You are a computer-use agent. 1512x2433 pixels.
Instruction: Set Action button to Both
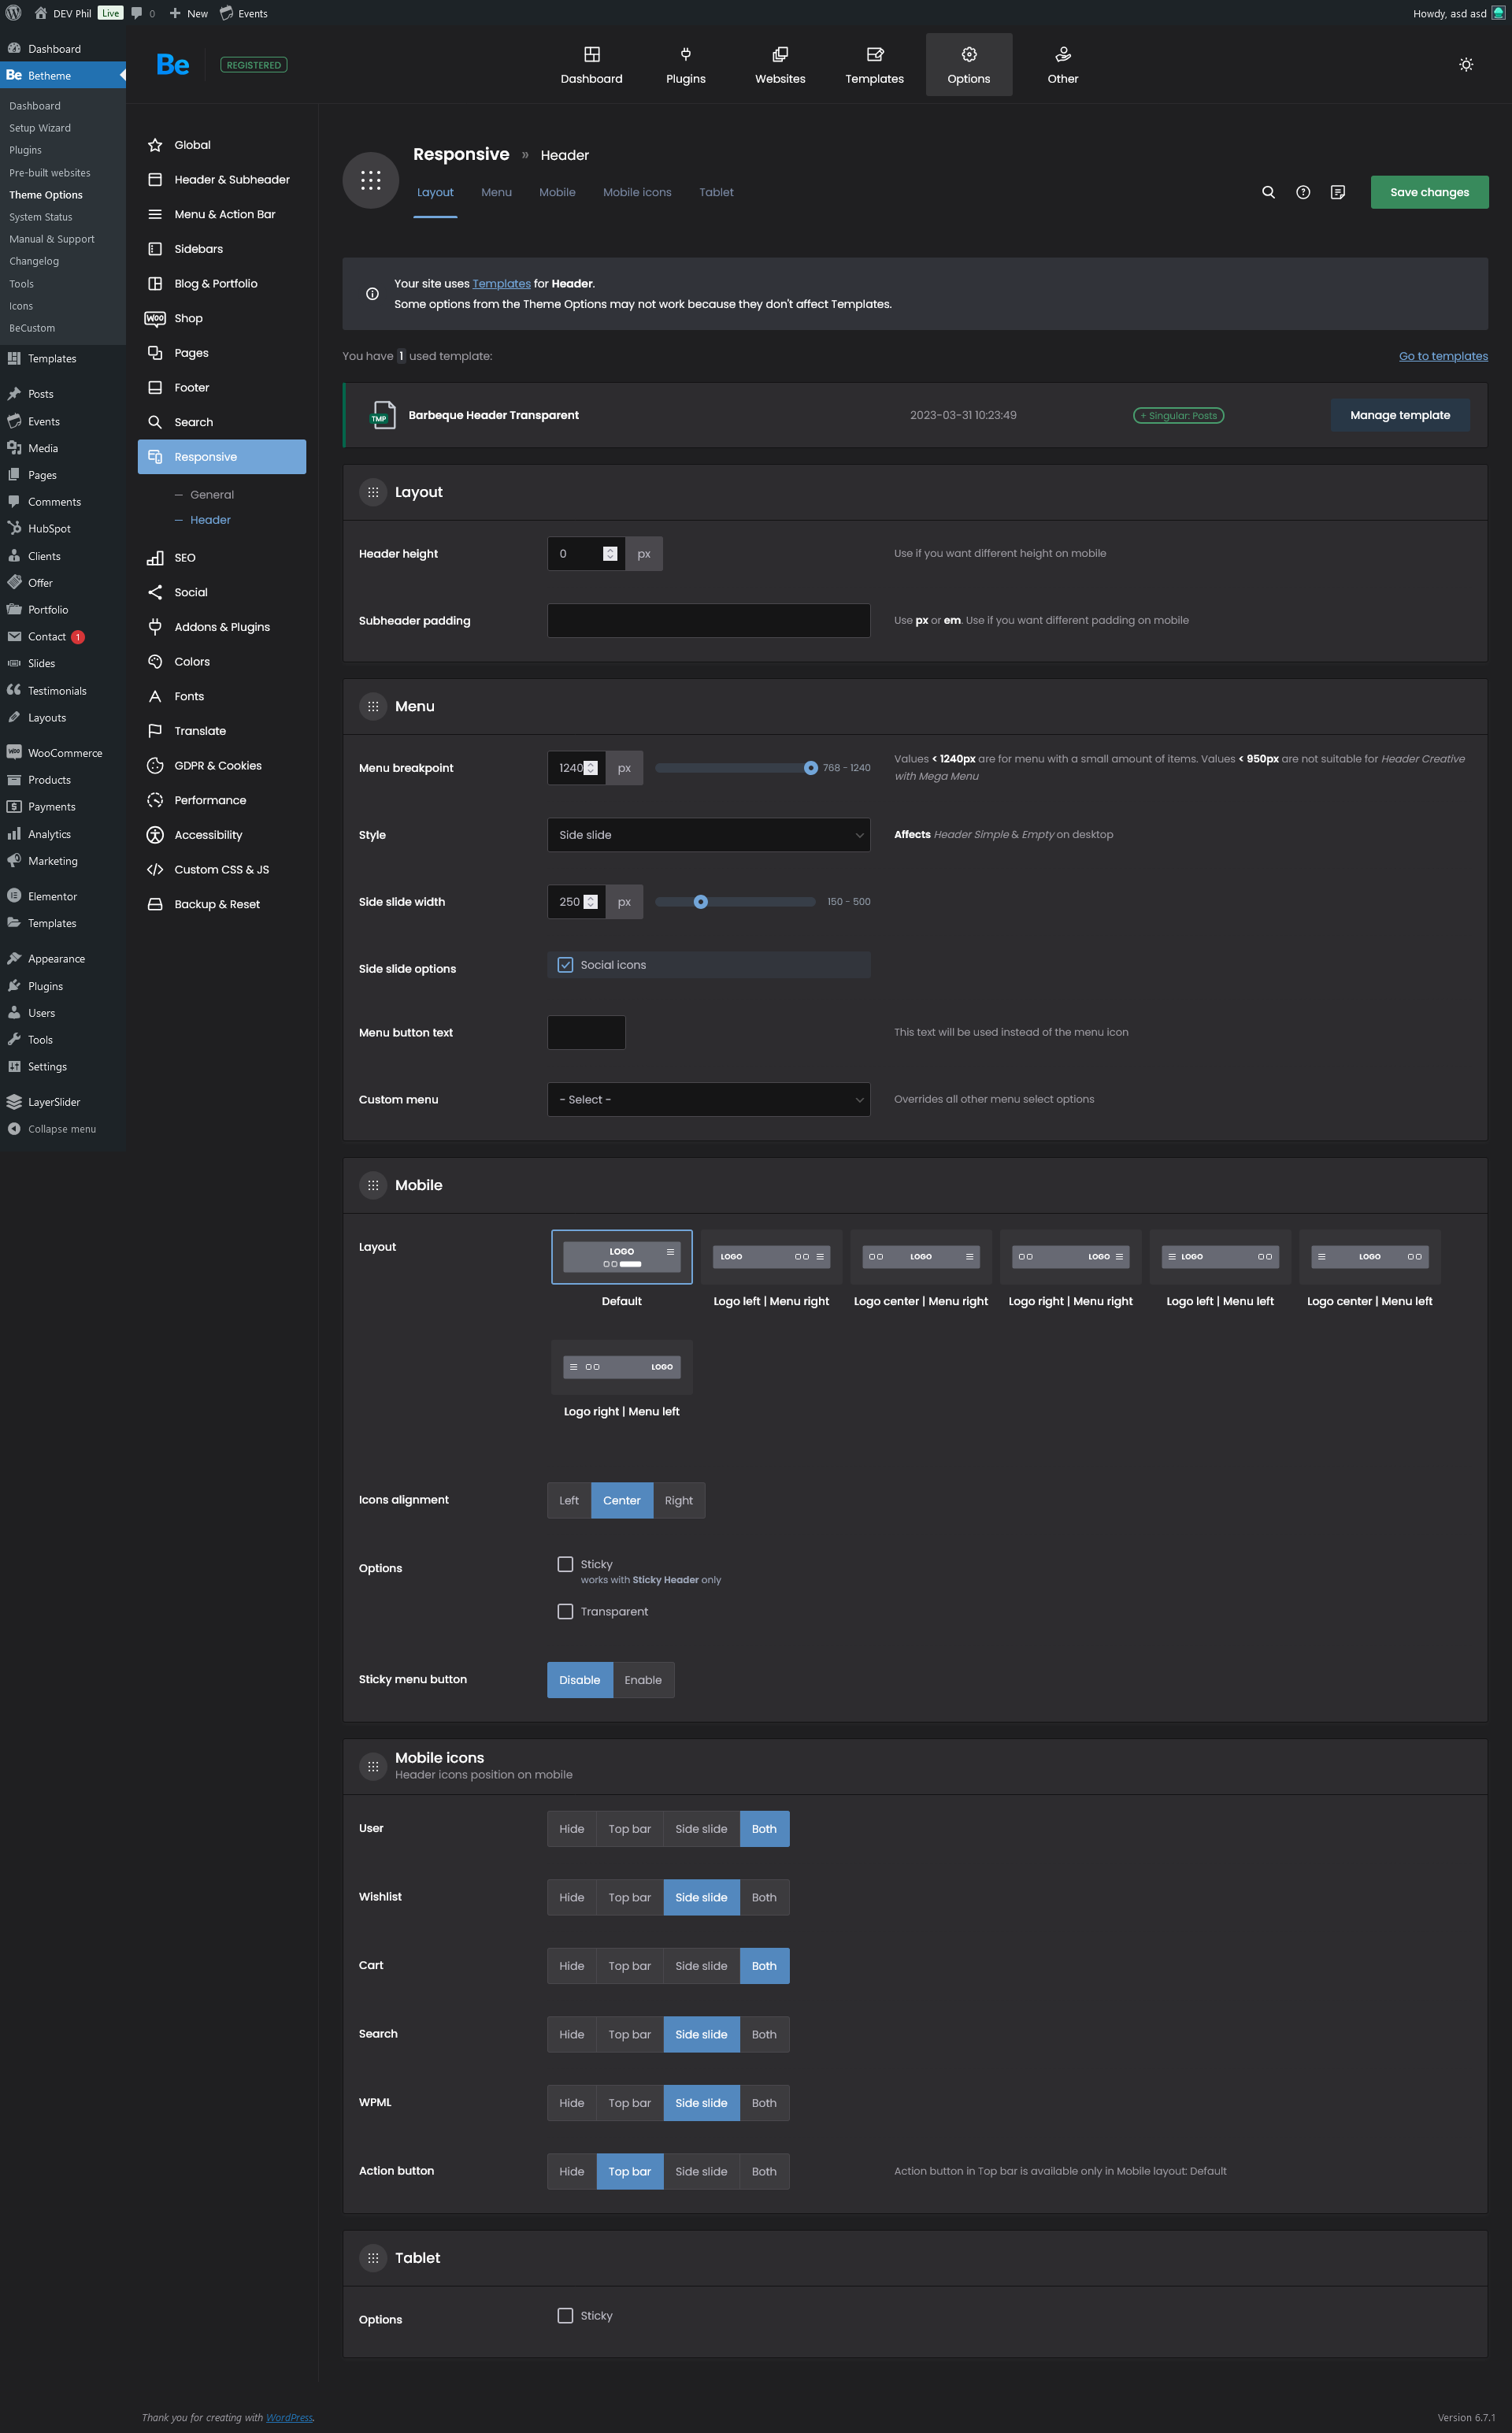coord(764,2171)
